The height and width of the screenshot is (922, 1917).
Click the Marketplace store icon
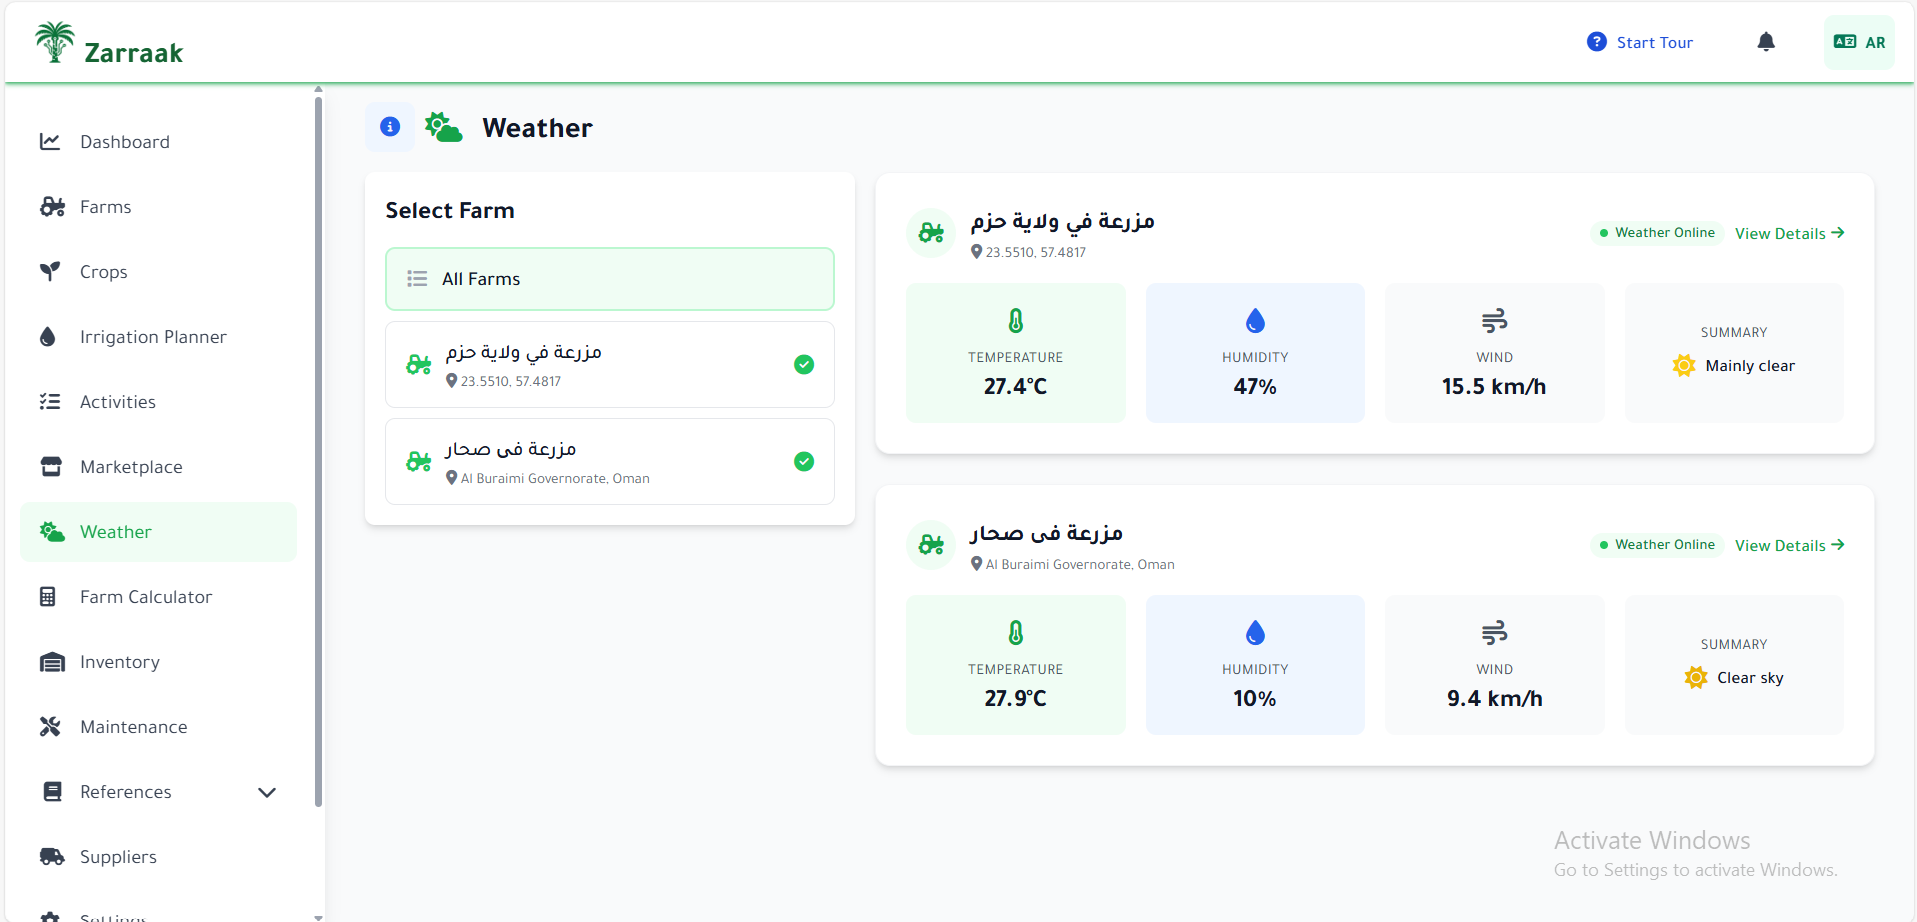51,467
